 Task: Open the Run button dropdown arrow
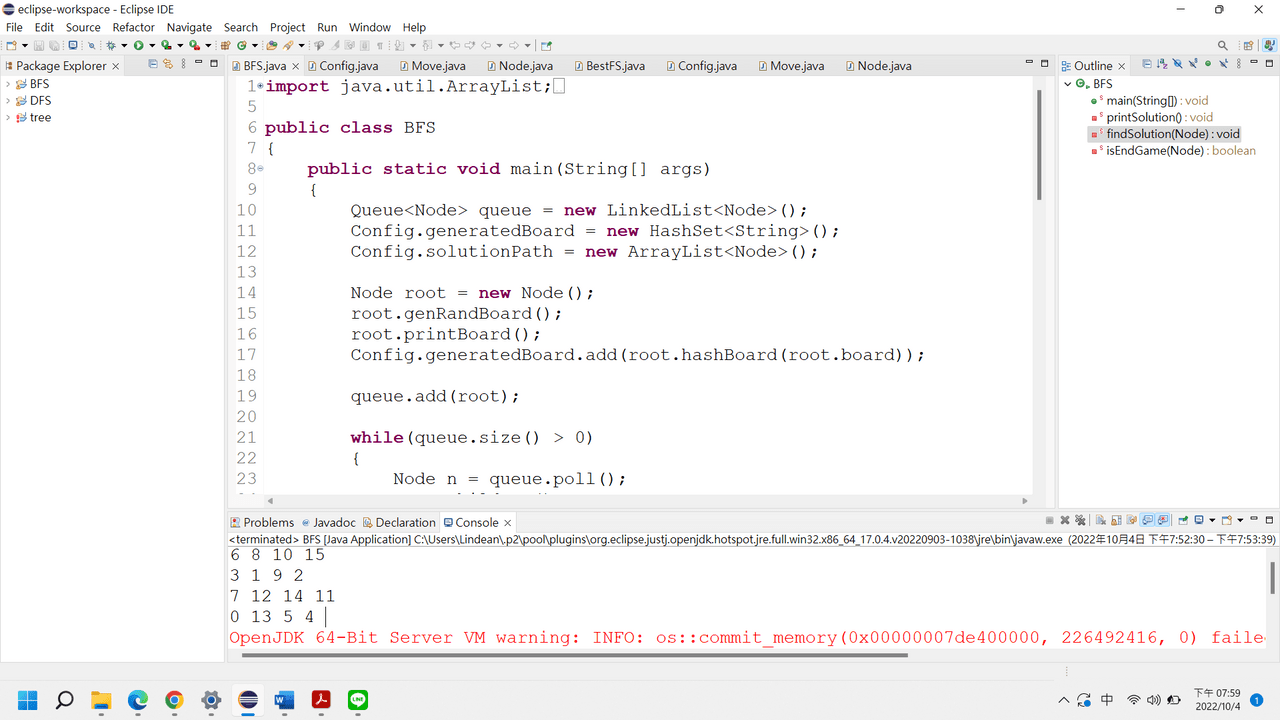[152, 45]
